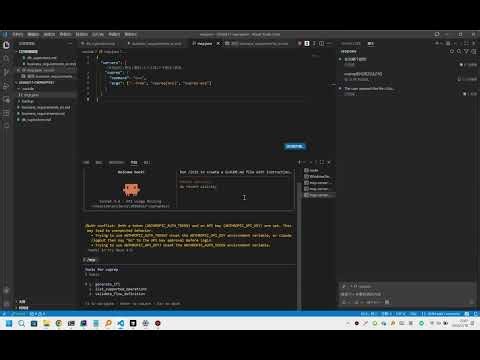Open Explorer panel more actions ellipsis
Viewport: 480px width, 360px height.
(70, 44)
